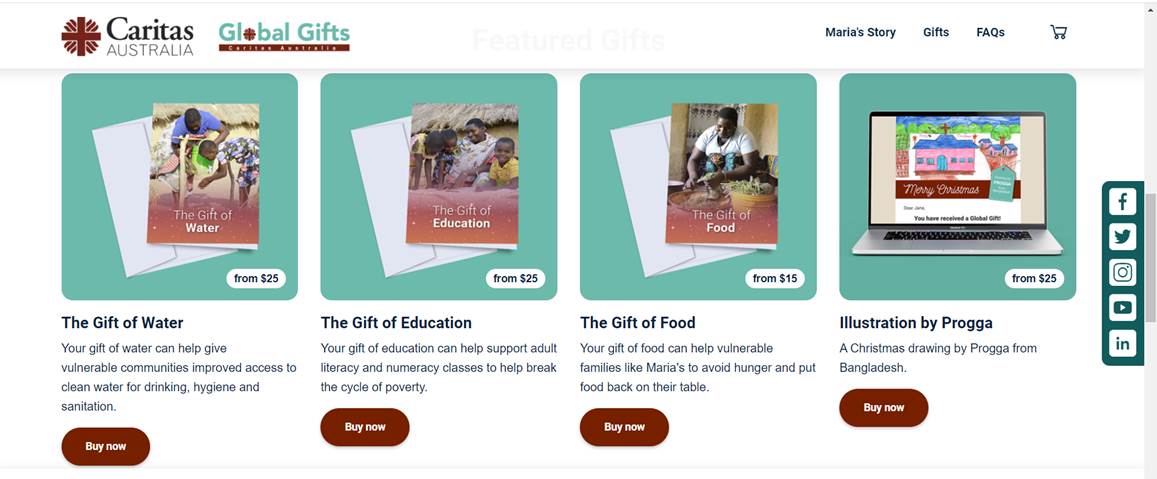Open the Facebook social link
This screenshot has height=479, width=1157.
1122,201
